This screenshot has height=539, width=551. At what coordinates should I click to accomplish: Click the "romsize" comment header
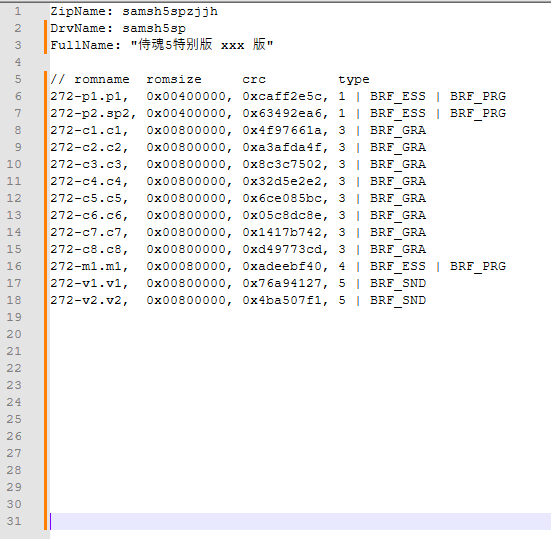point(174,79)
